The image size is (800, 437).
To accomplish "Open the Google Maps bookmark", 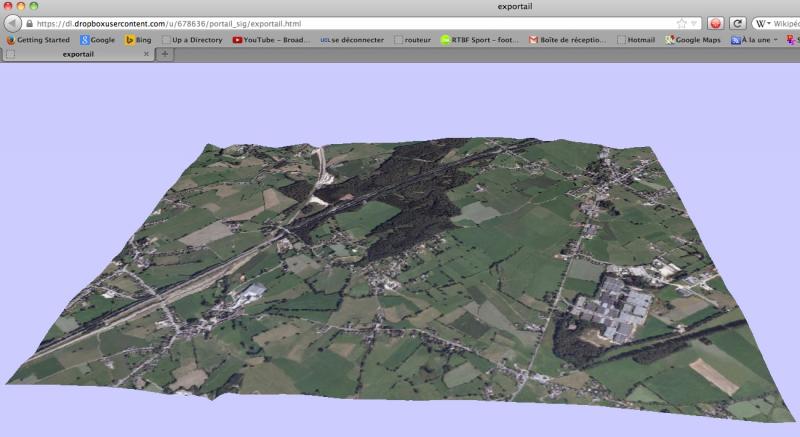I will pyautogui.click(x=693, y=40).
